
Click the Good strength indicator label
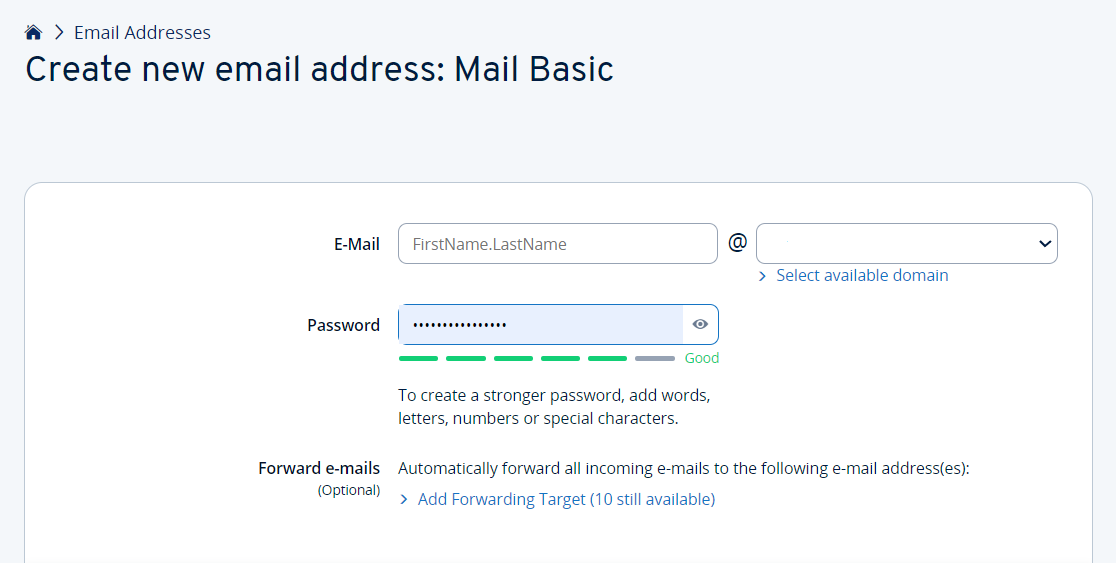point(701,358)
